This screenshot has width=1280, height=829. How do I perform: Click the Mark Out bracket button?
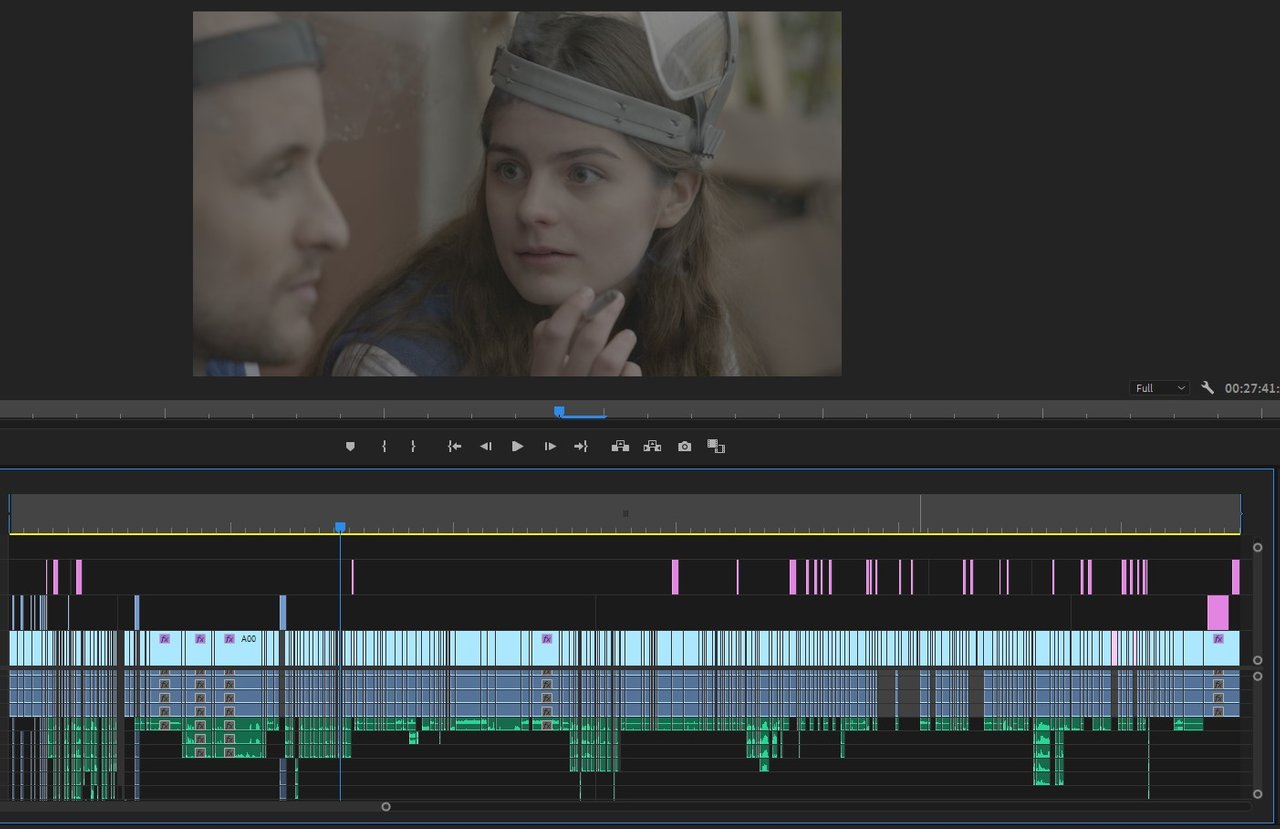pyautogui.click(x=413, y=446)
